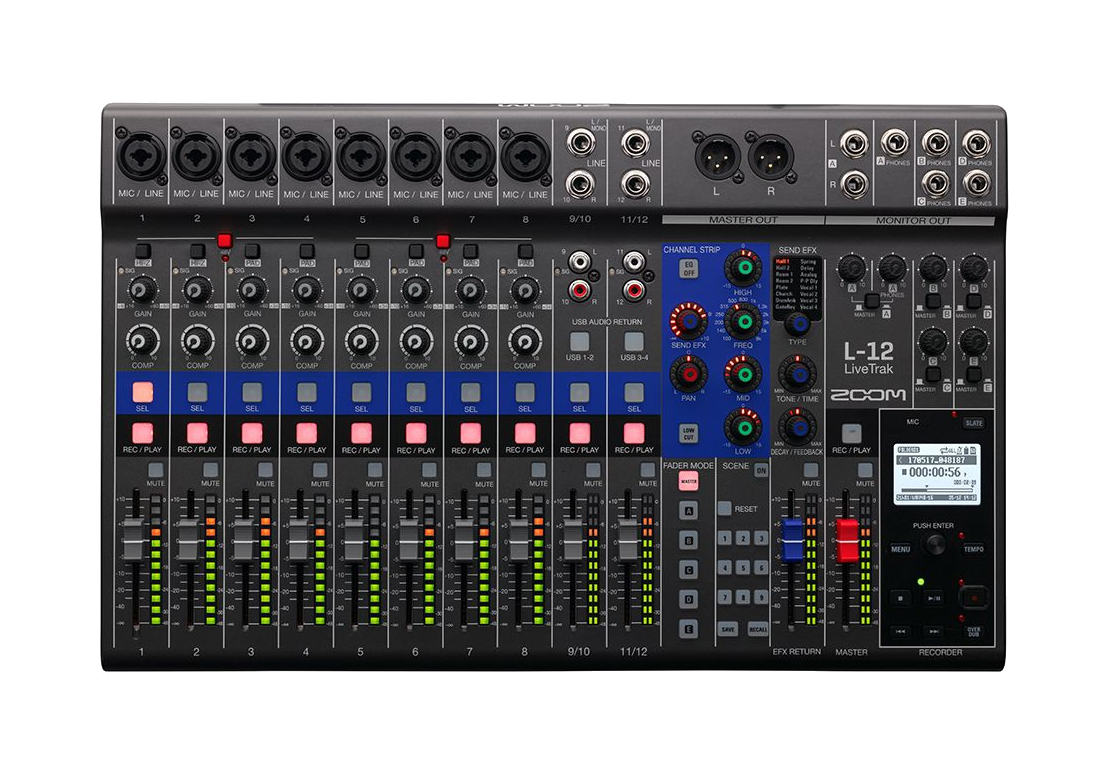Click the effect TYPE selector knob

tap(798, 324)
